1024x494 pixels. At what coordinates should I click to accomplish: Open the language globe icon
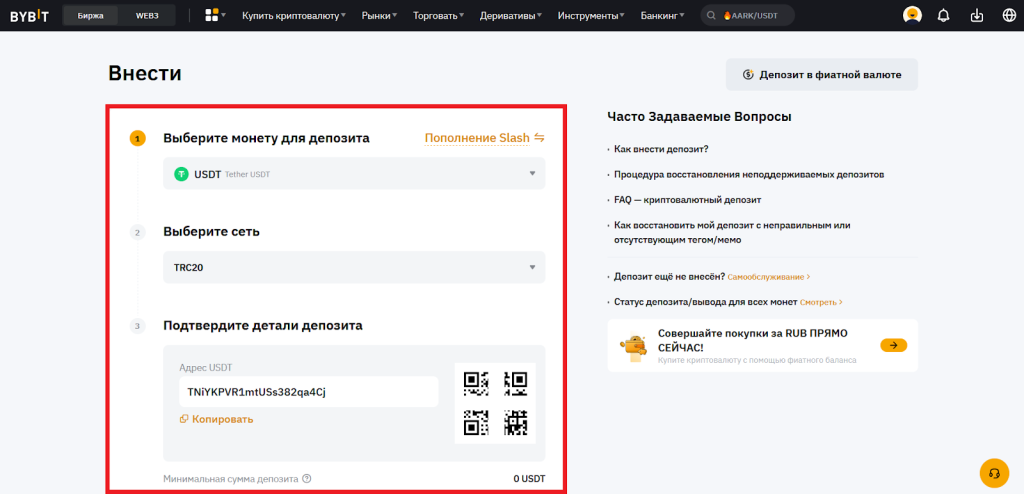pos(1008,15)
